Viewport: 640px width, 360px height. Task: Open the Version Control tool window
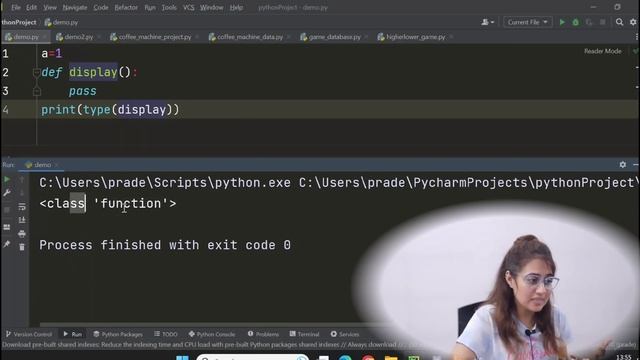tap(29, 334)
